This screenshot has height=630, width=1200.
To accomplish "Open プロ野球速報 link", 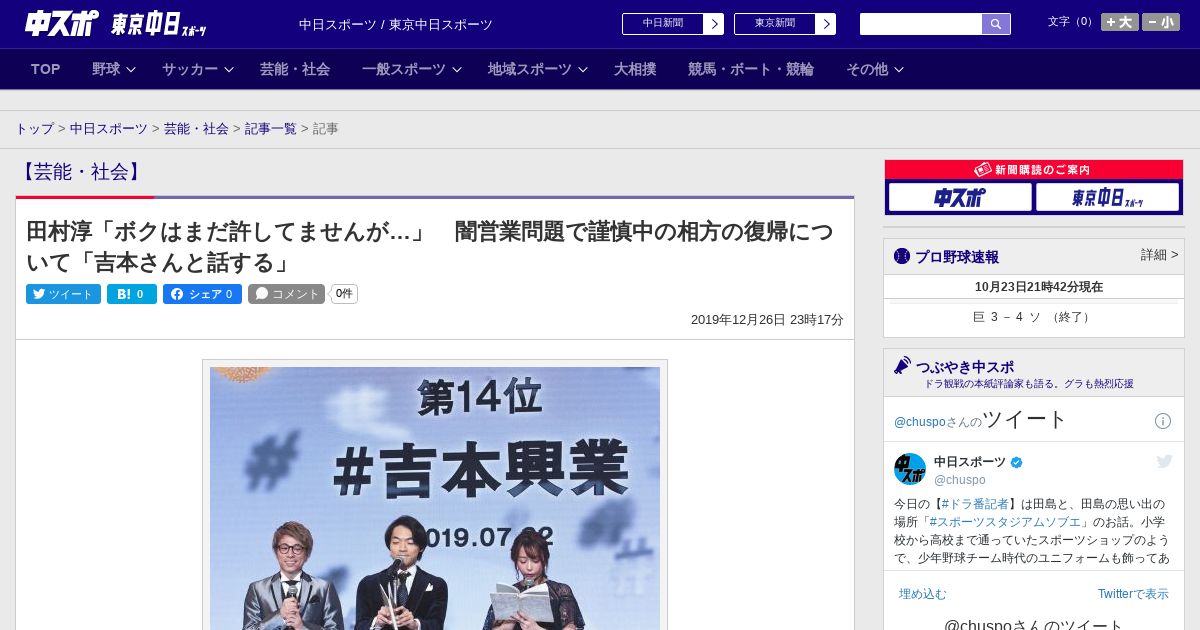I will [957, 257].
